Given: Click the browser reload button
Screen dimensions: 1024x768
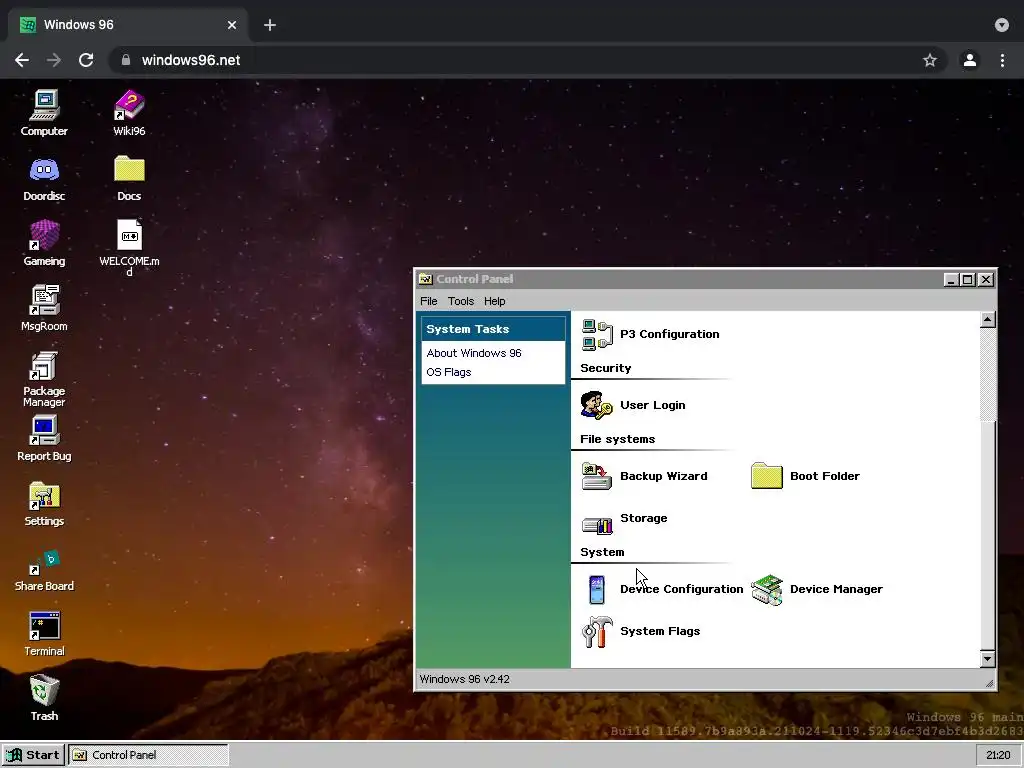Looking at the screenshot, I should point(86,60).
